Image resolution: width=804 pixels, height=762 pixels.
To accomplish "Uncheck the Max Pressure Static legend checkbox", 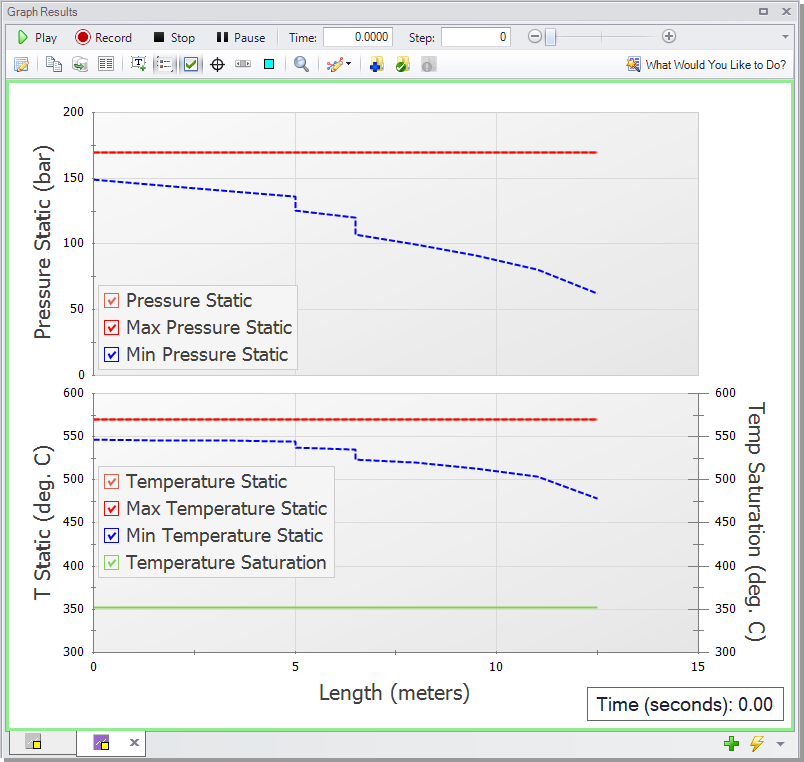I will point(112,327).
